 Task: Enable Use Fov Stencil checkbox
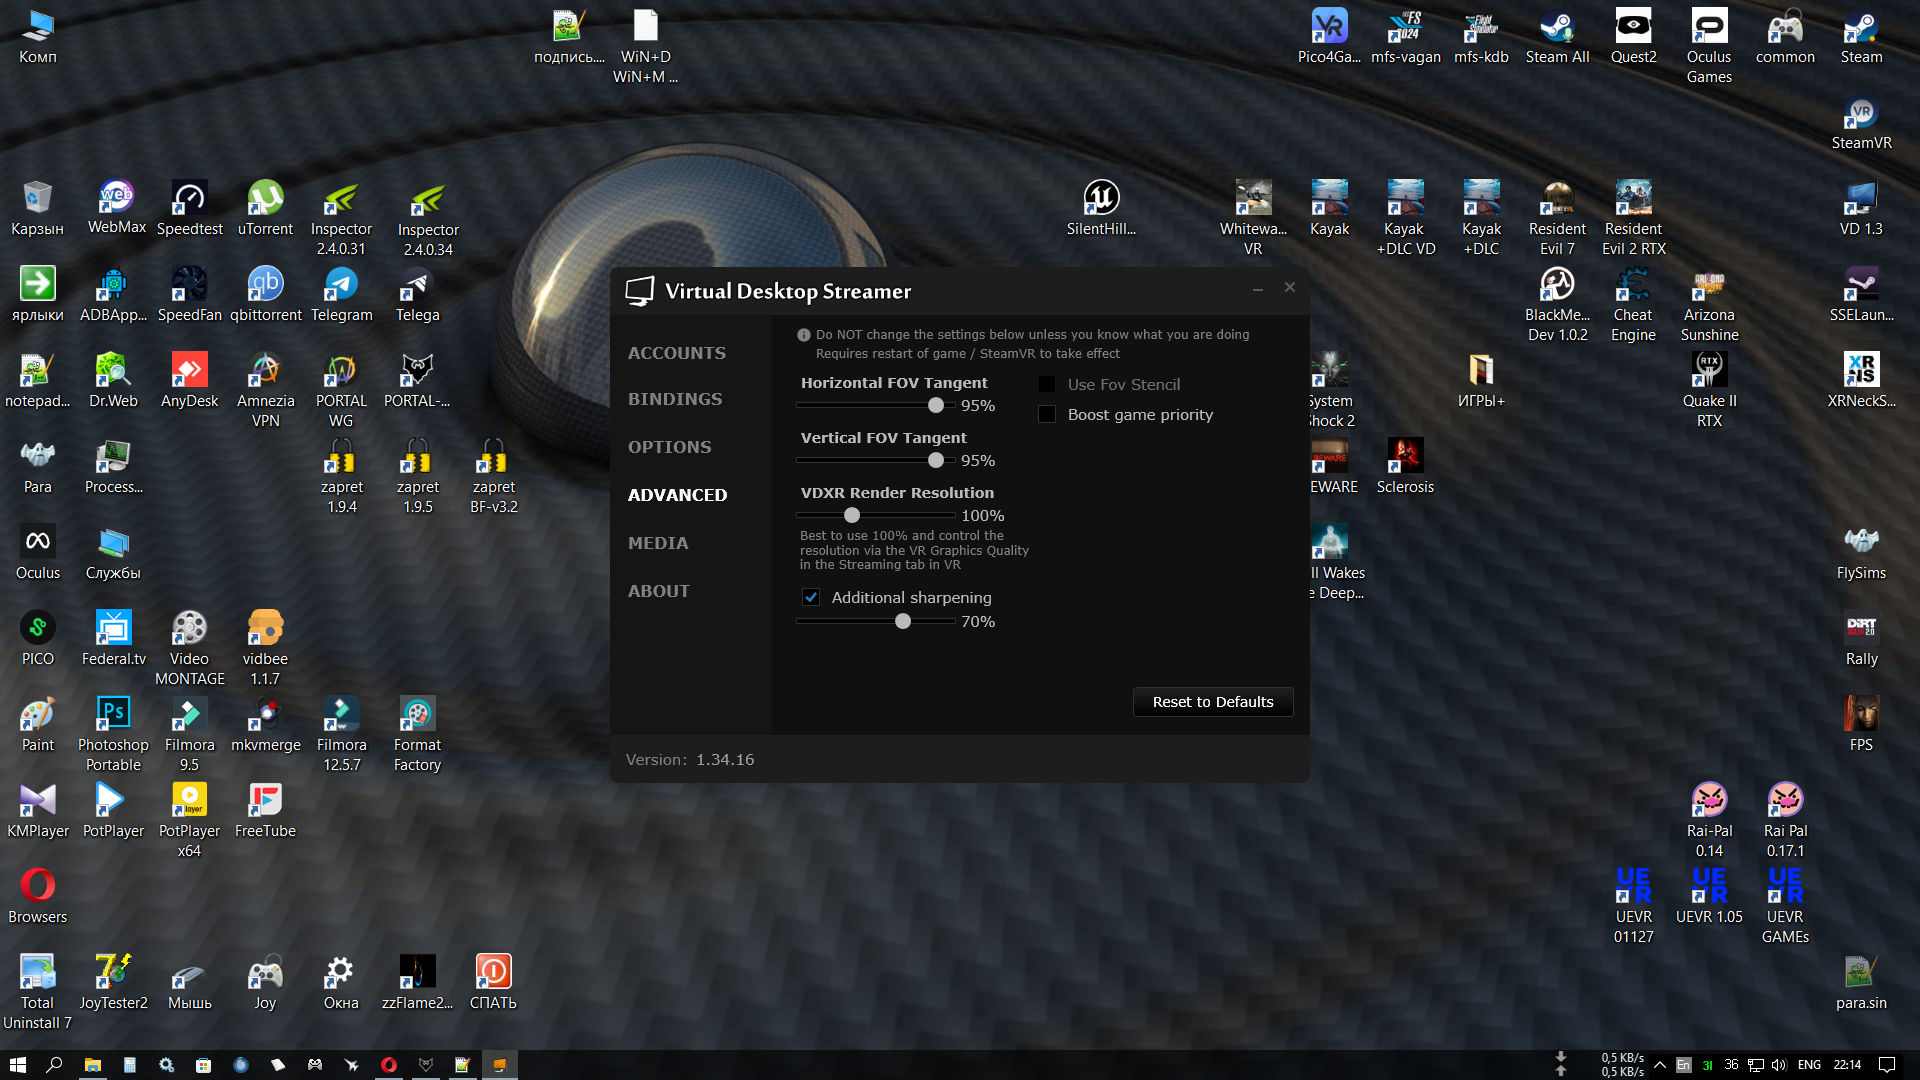pyautogui.click(x=1047, y=384)
